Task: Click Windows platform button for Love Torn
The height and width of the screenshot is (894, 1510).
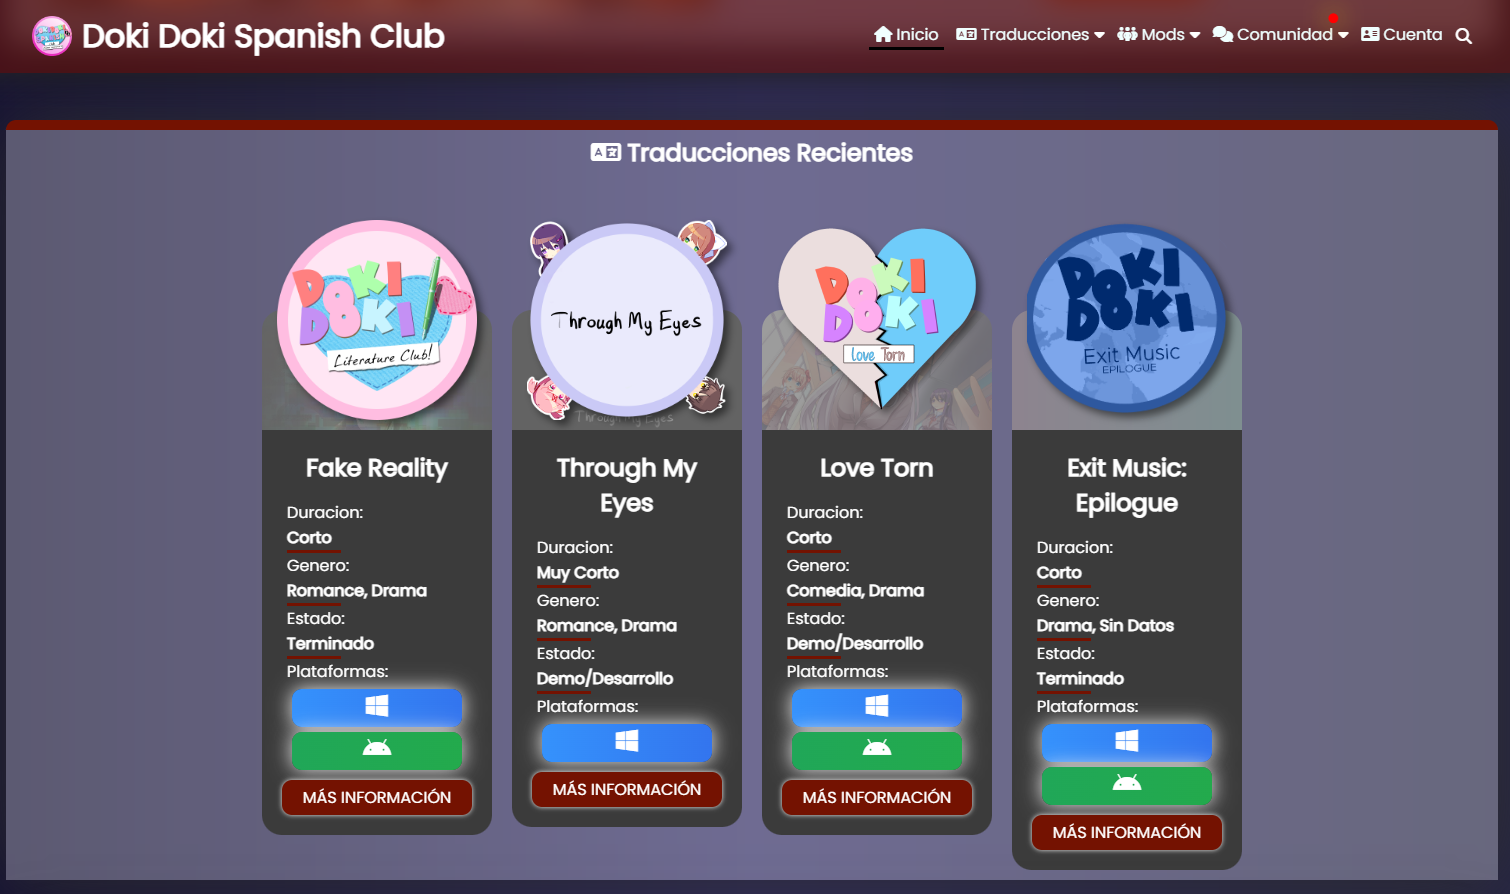Action: (877, 707)
